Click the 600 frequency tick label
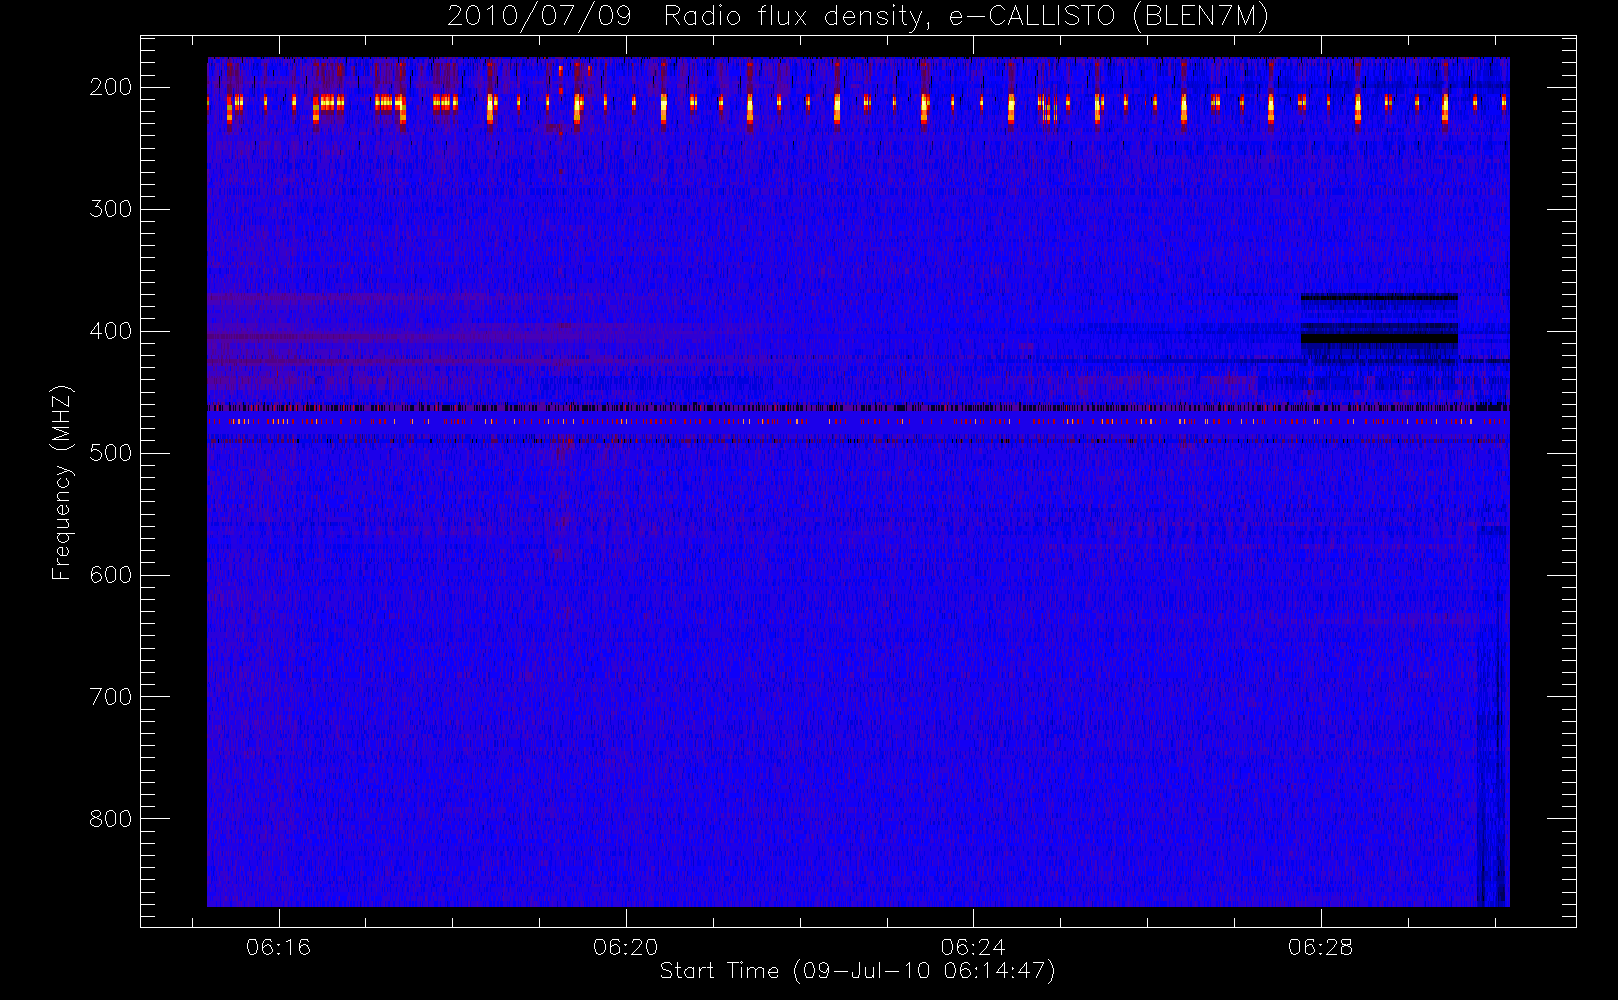Image resolution: width=1618 pixels, height=1000 pixels. 110,575
